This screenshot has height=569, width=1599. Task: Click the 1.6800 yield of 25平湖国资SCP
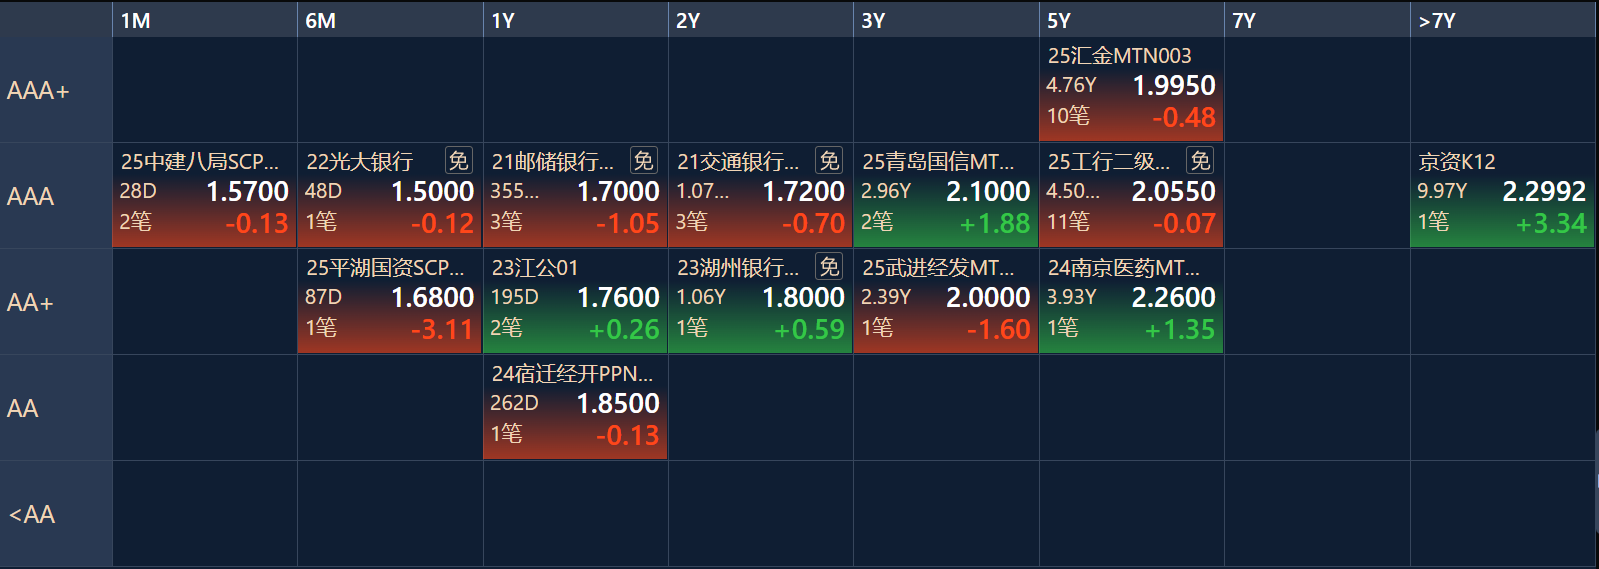(x=432, y=298)
